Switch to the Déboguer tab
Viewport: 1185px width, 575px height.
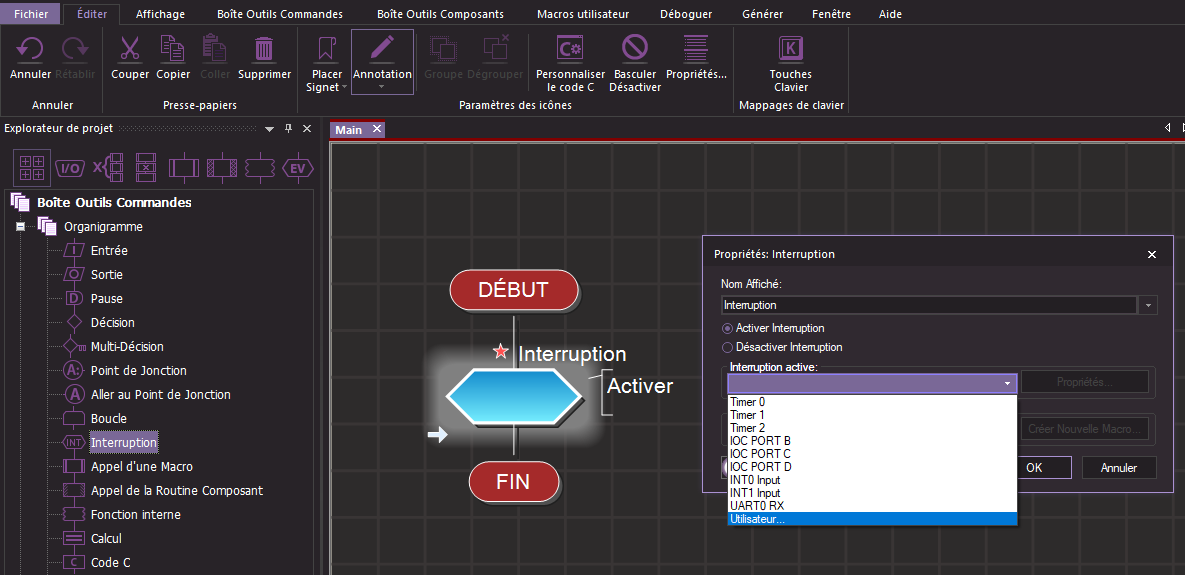point(686,14)
